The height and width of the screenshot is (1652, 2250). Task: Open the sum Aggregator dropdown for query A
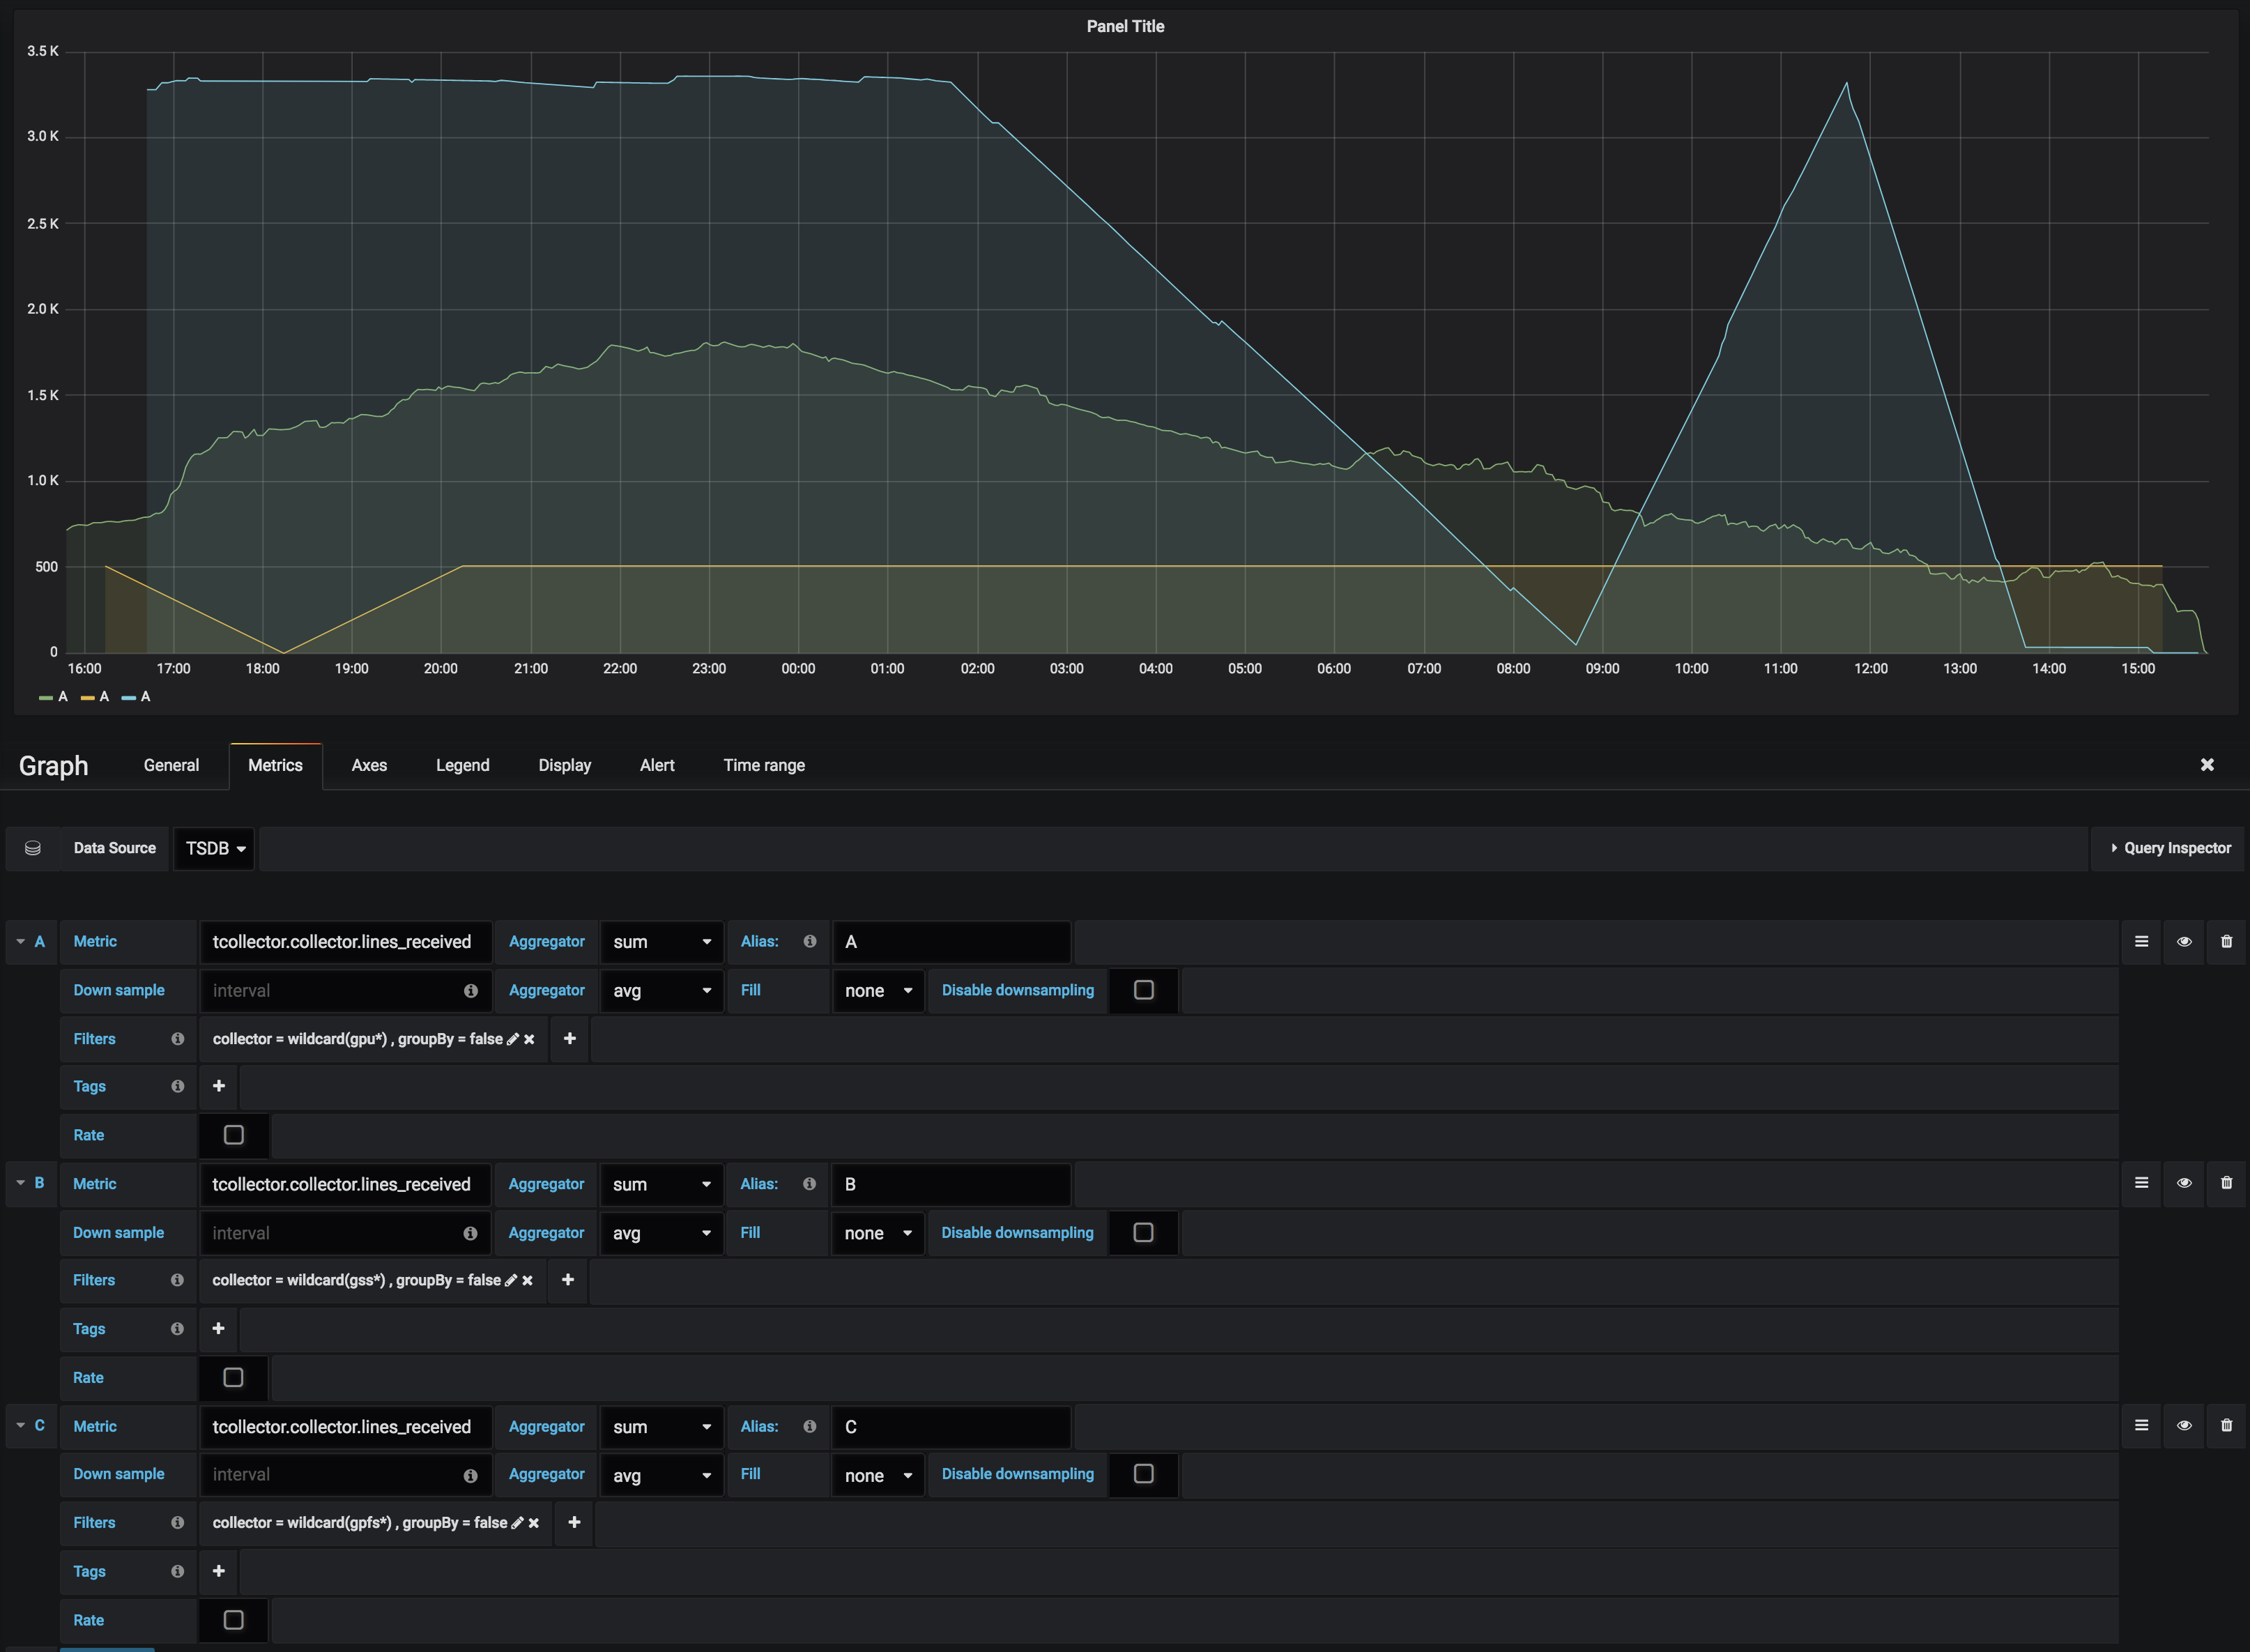661,941
